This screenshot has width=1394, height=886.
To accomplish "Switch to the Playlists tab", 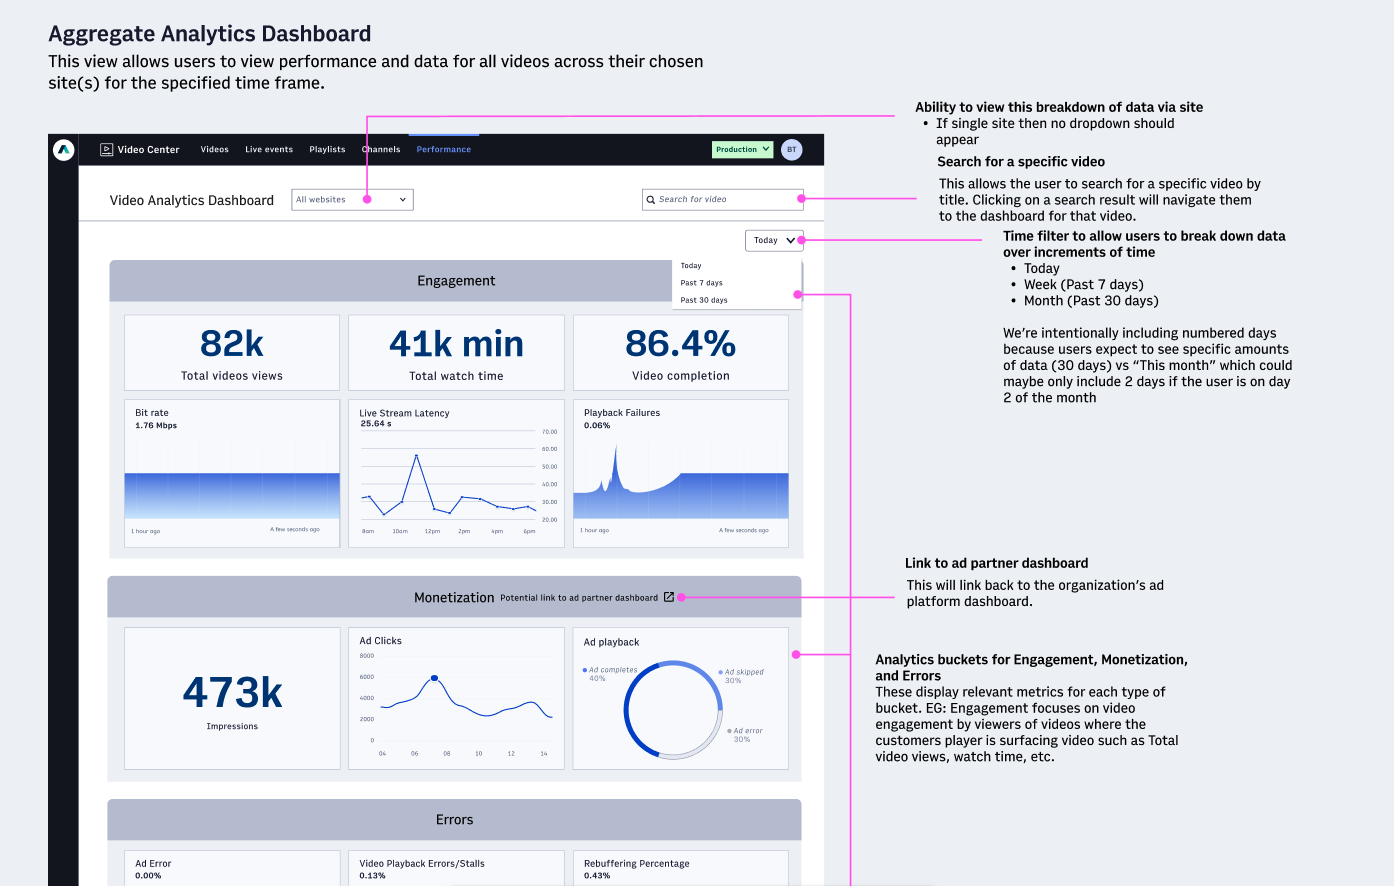I will (327, 150).
